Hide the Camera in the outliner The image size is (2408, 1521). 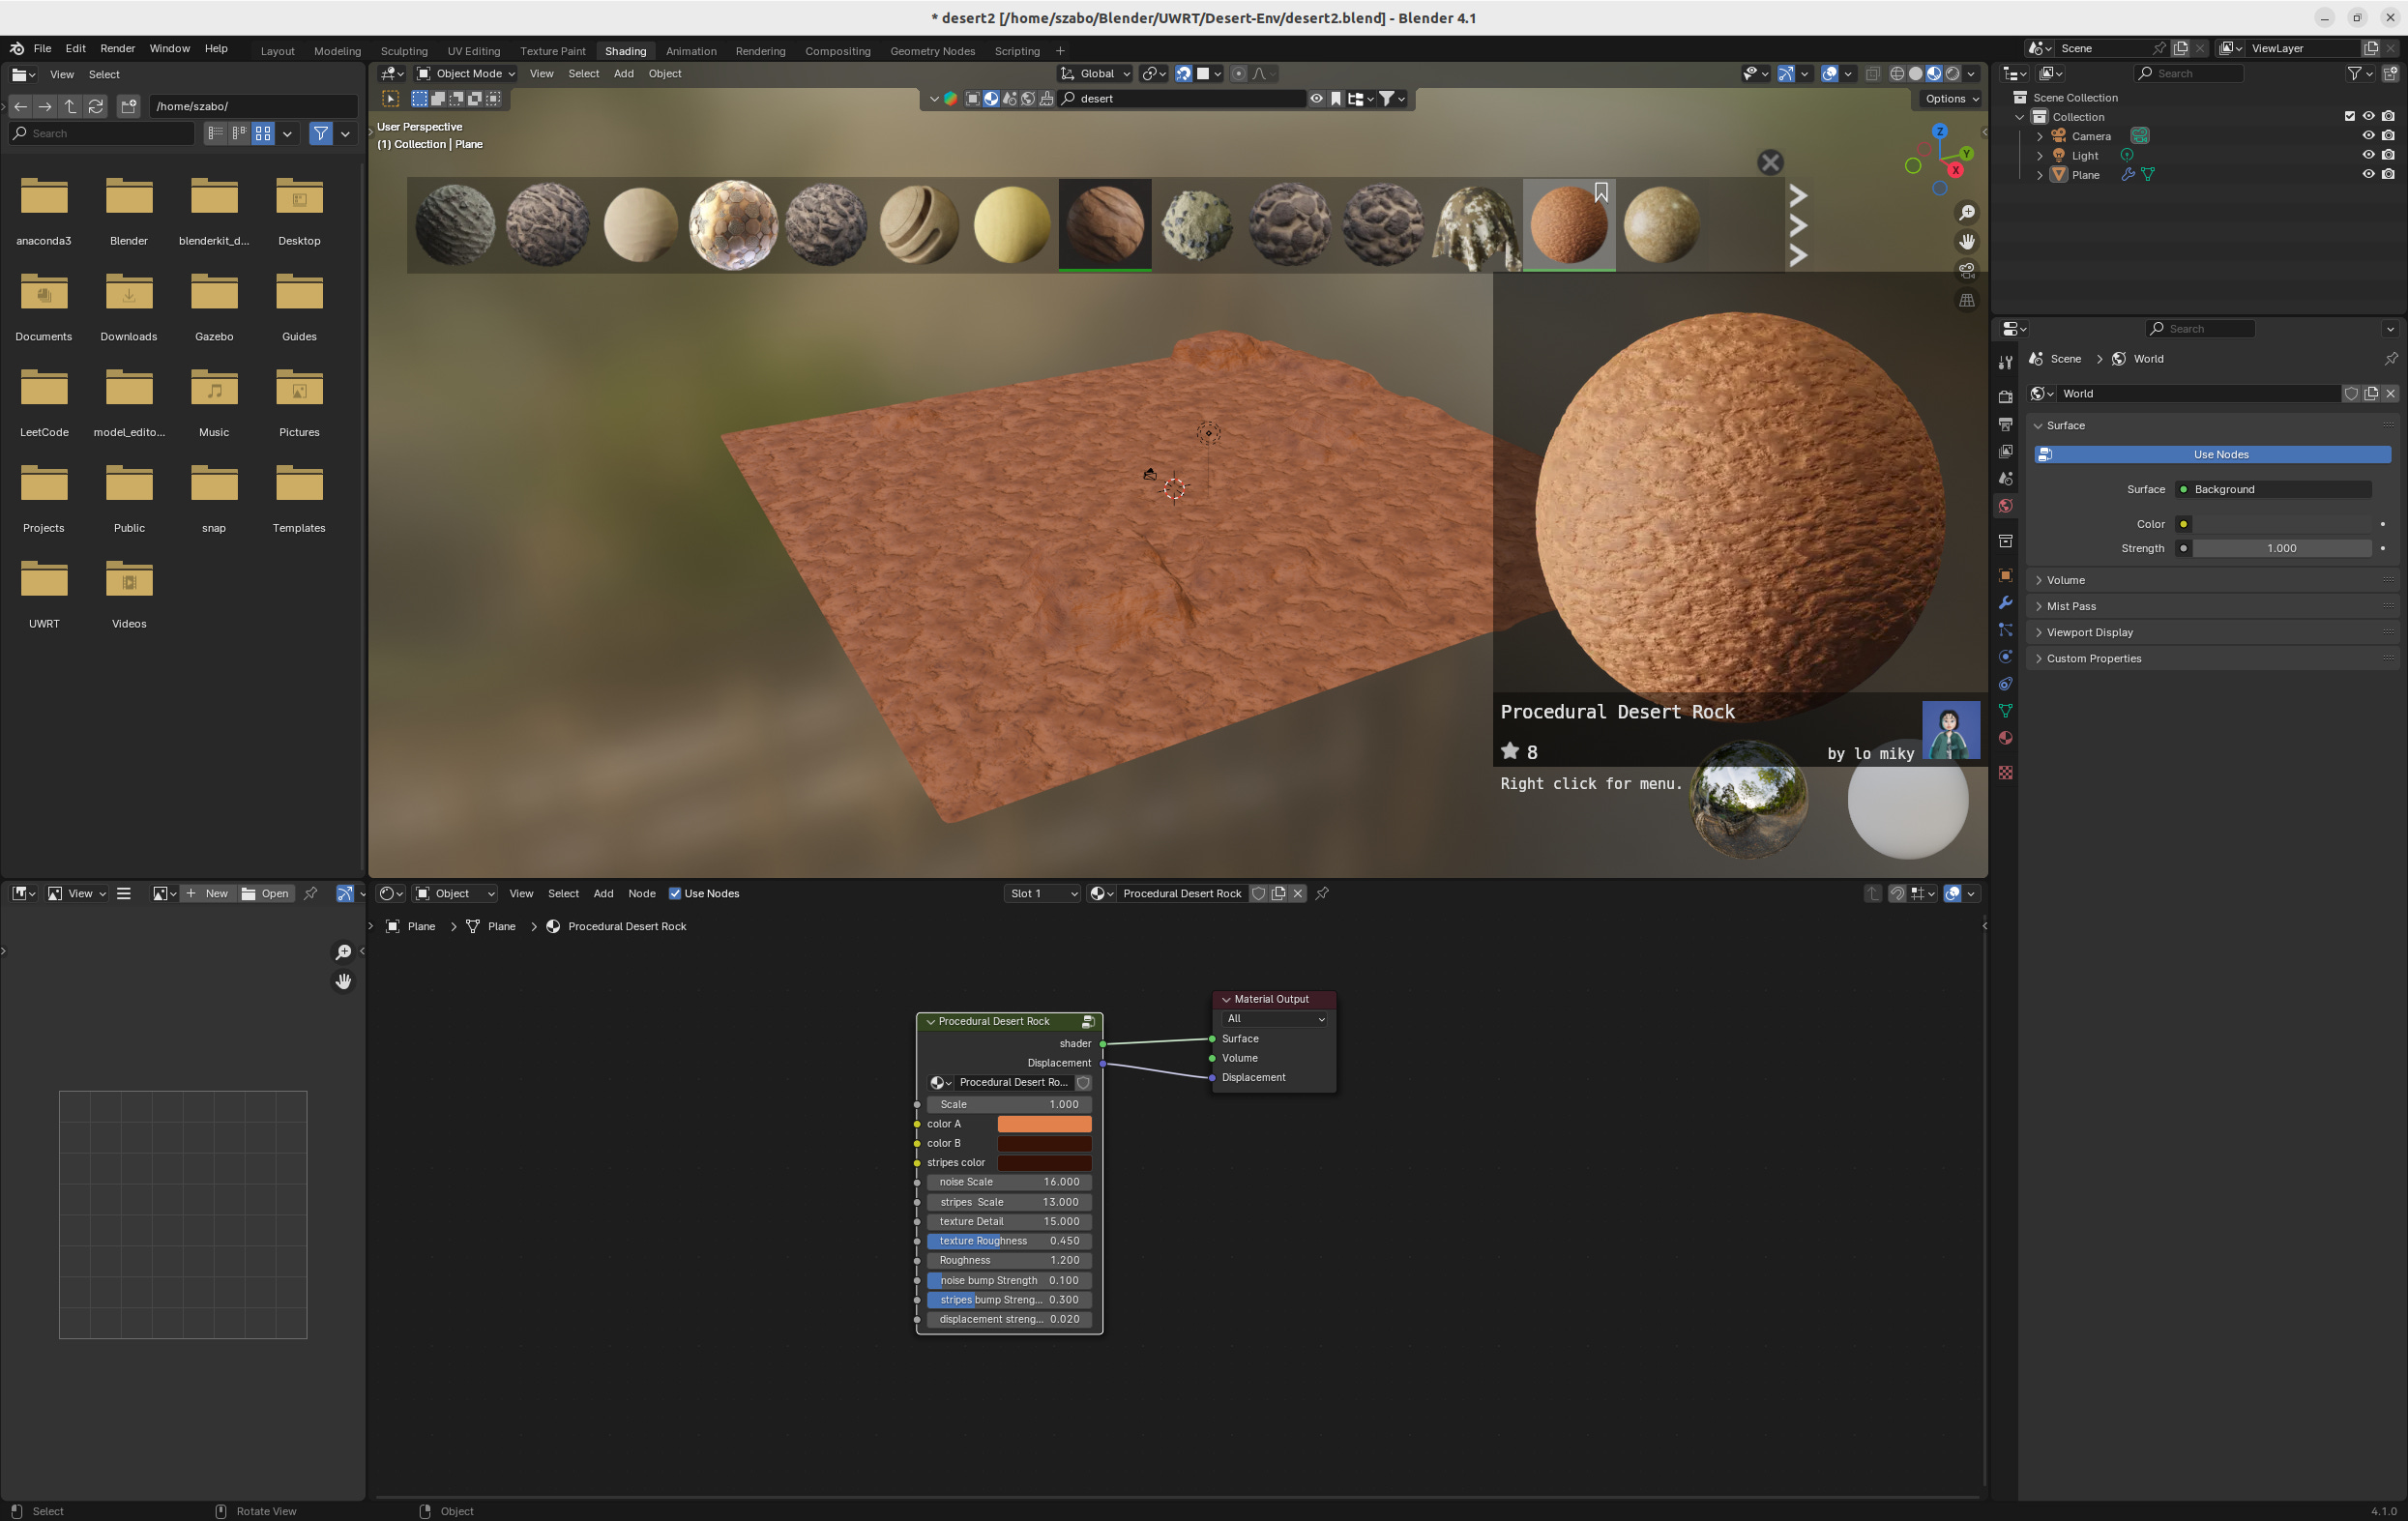point(2367,136)
